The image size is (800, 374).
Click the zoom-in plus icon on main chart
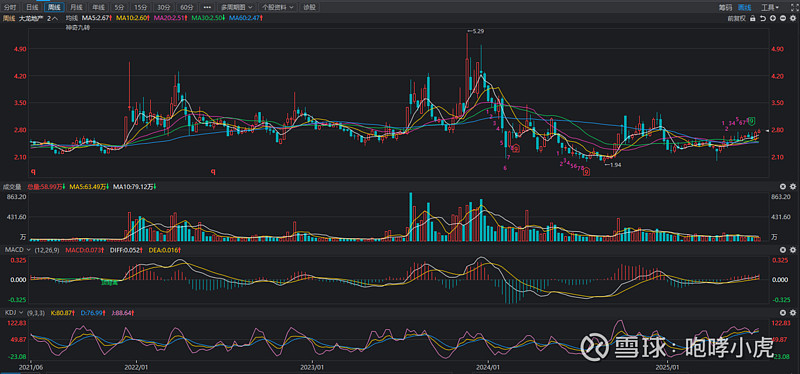click(x=773, y=18)
